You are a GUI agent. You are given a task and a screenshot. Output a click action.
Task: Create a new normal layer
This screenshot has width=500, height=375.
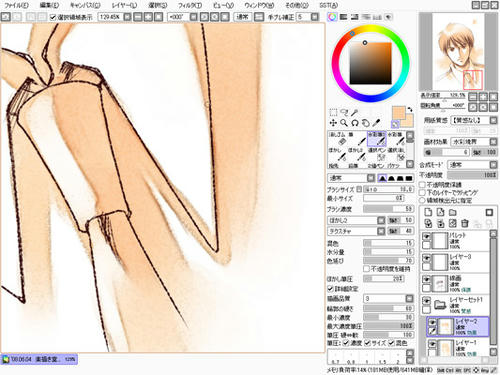coord(429,212)
